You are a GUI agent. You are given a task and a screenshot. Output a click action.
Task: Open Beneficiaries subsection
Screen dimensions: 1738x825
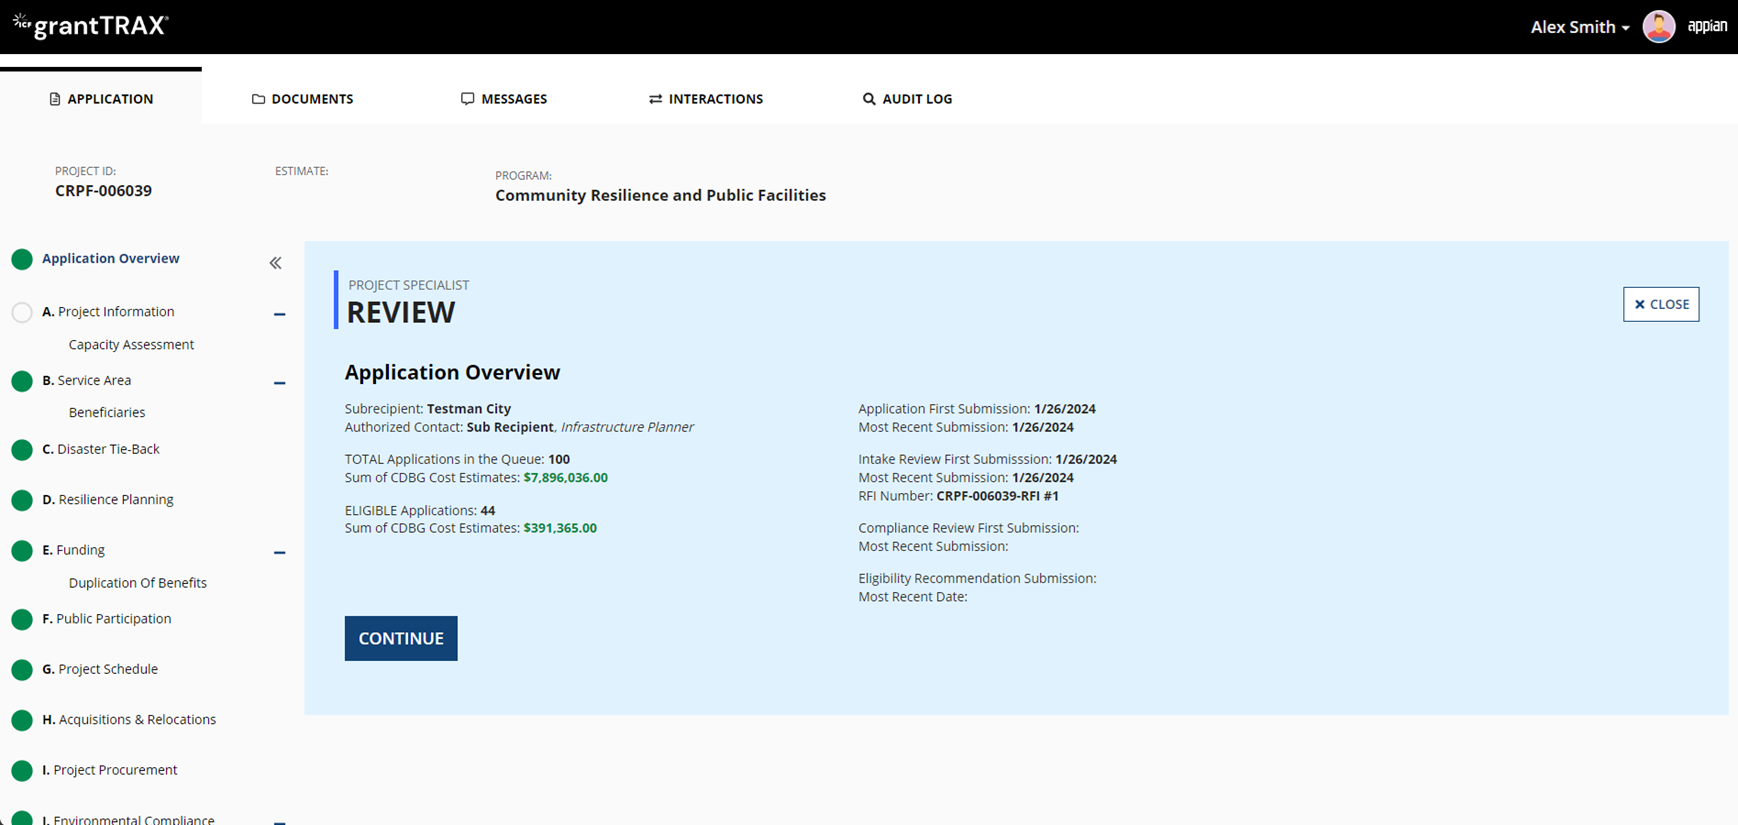coord(107,412)
